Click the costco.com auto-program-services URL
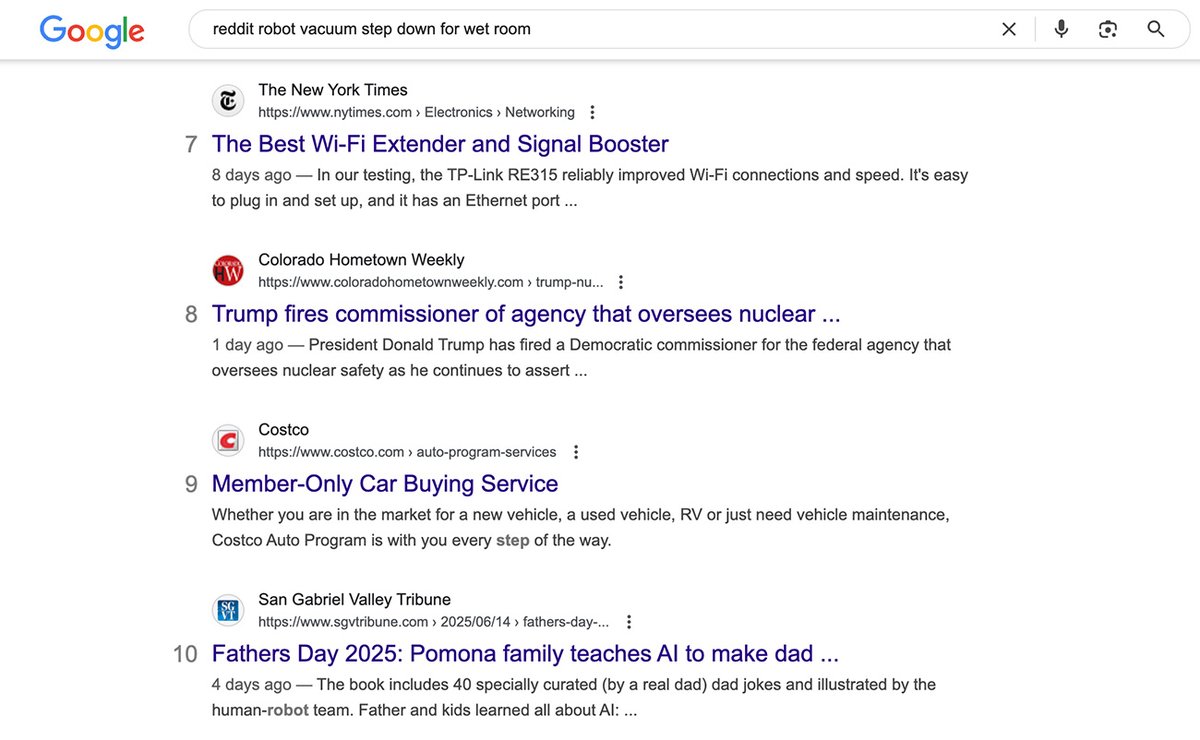Image resolution: width=1200 pixels, height=740 pixels. point(407,452)
